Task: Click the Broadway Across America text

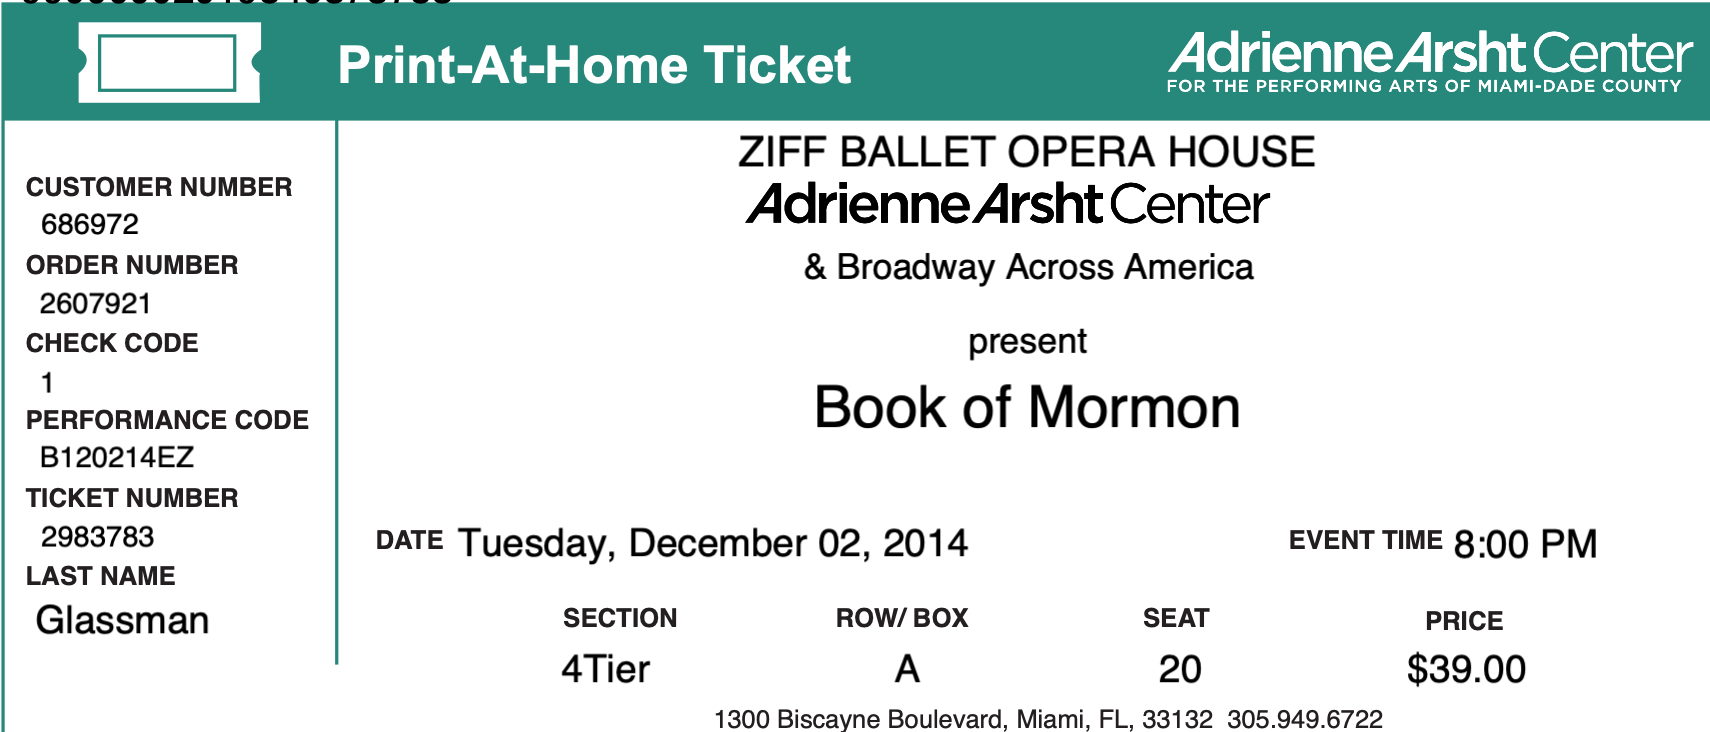Action: (x=1029, y=267)
